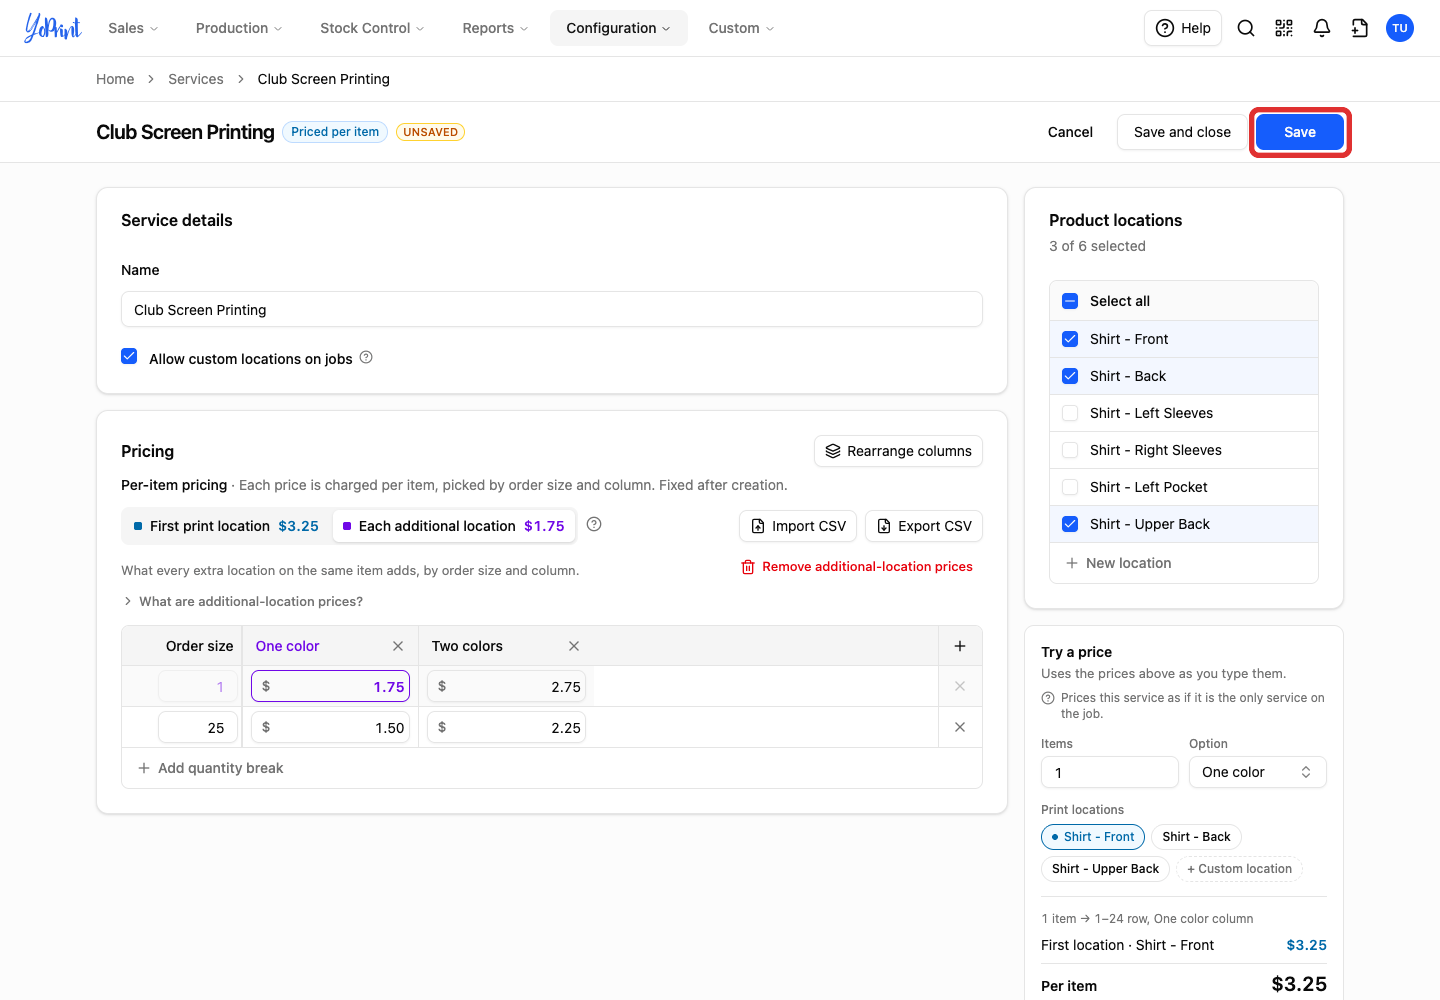
Task: Click the Save button
Action: click(x=1300, y=132)
